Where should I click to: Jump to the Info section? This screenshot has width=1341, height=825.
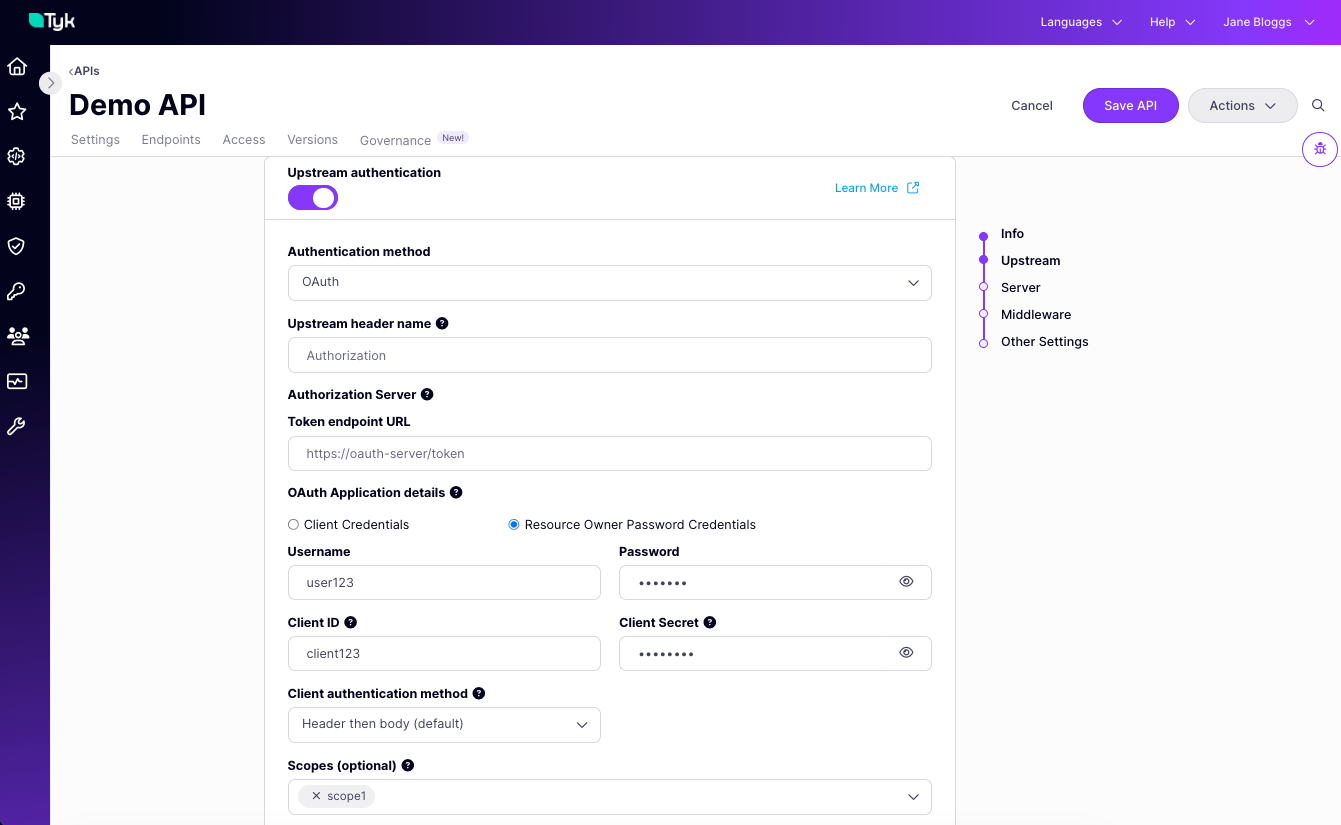[x=1012, y=234]
